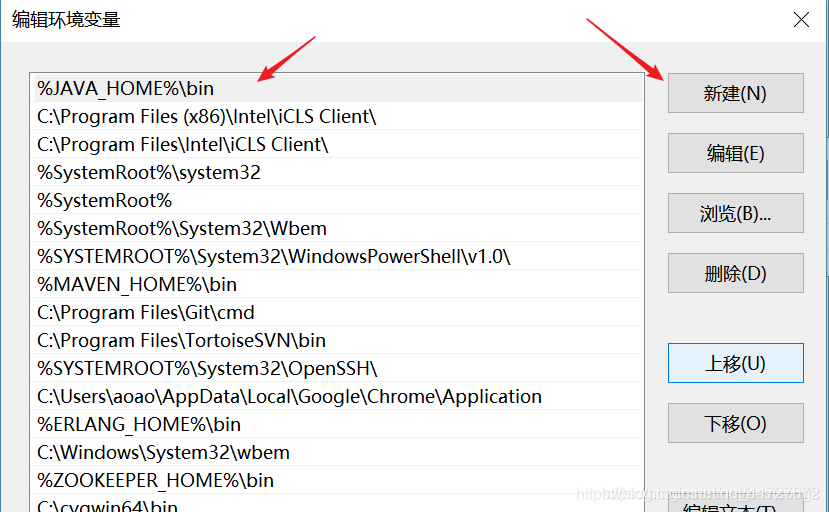Select the System32\OpenSSH\ path entry
Image resolution: width=829 pixels, height=512 pixels.
(337, 369)
